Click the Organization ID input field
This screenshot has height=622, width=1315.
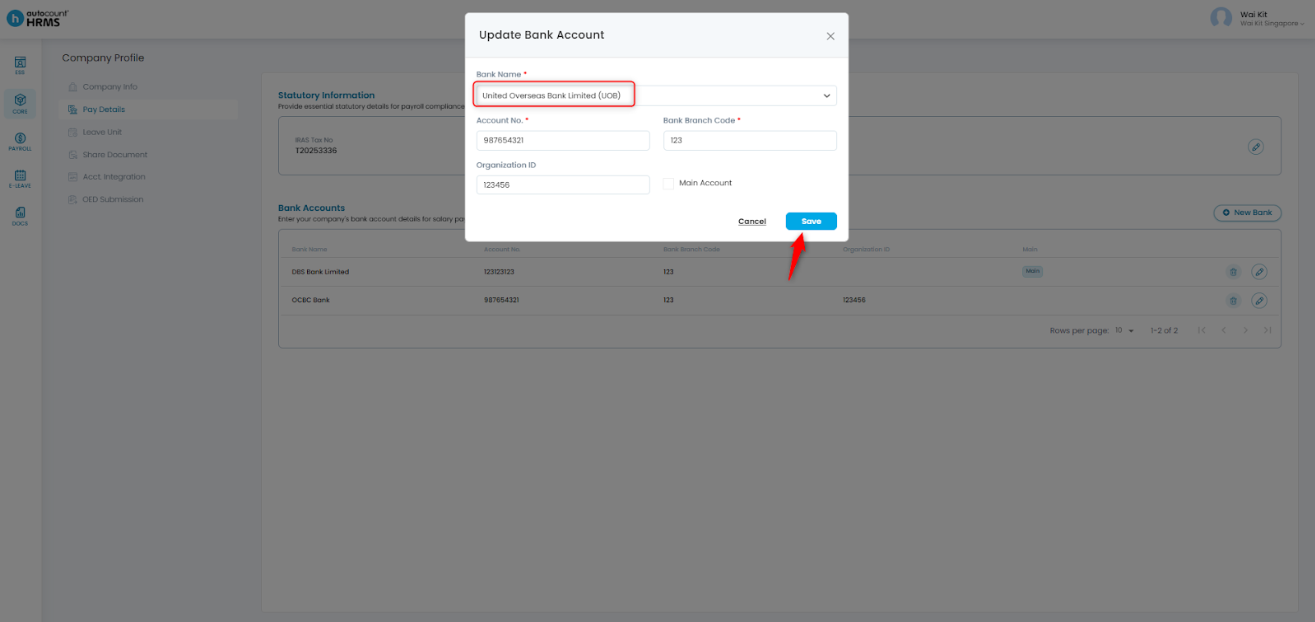click(563, 185)
